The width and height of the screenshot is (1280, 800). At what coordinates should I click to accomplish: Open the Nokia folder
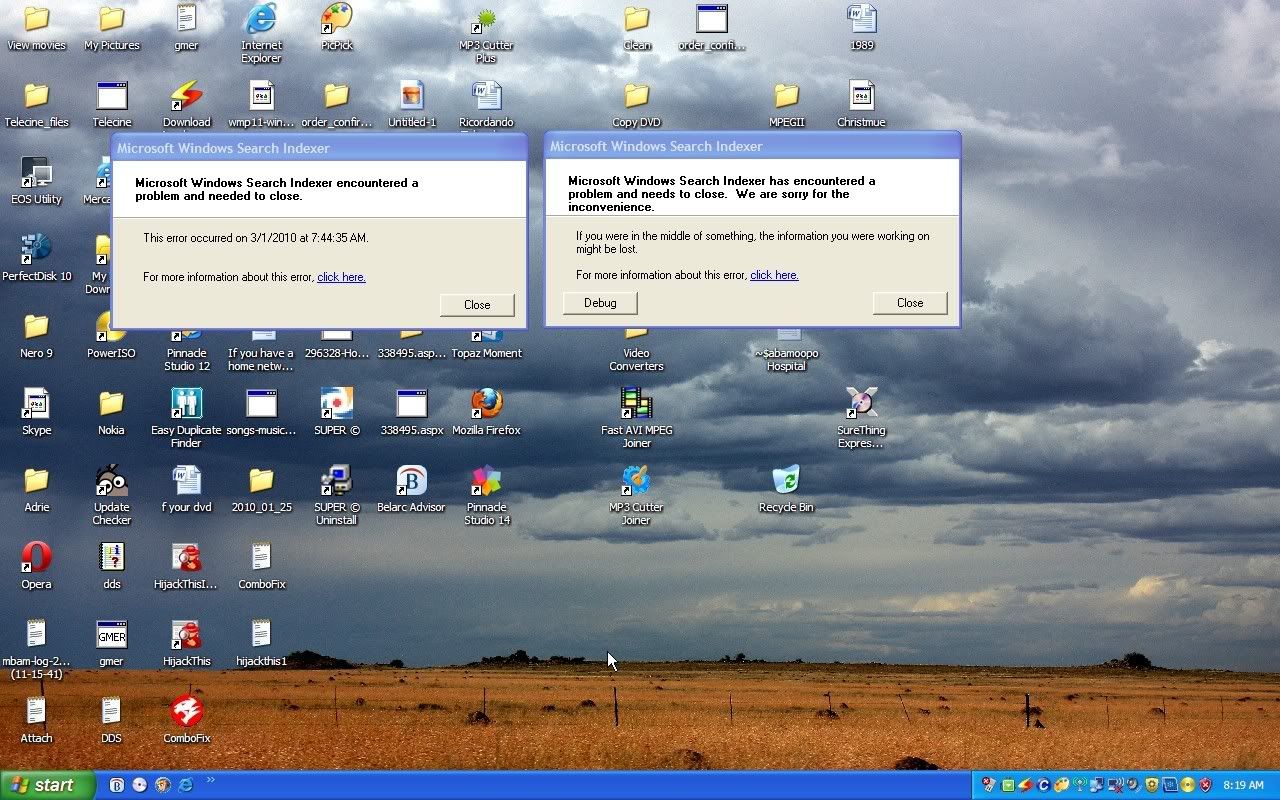click(111, 412)
